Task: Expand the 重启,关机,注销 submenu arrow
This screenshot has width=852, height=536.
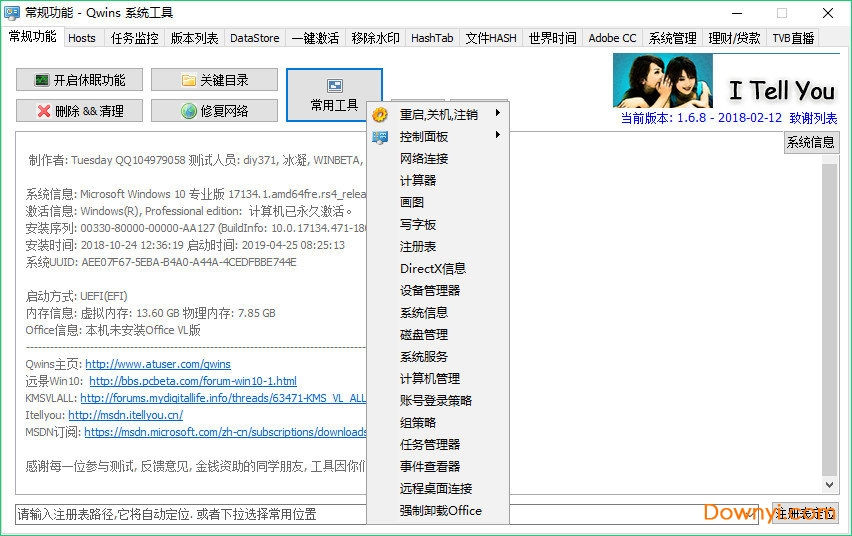Action: click(x=497, y=113)
